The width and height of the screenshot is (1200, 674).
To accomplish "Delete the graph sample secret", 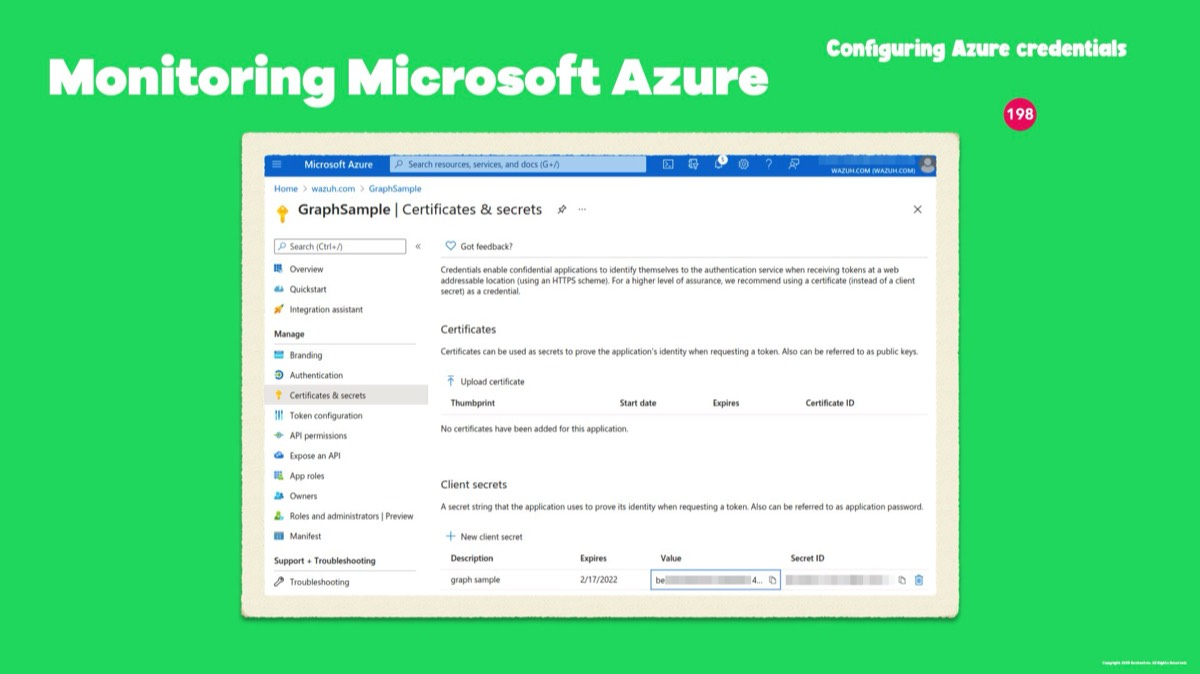I will click(x=919, y=580).
